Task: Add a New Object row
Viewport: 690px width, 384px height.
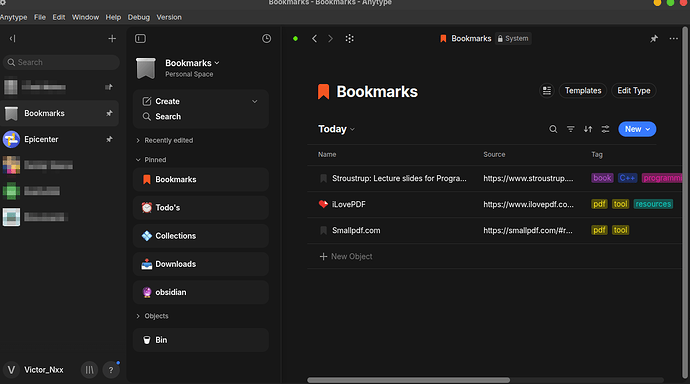Action: [346, 256]
